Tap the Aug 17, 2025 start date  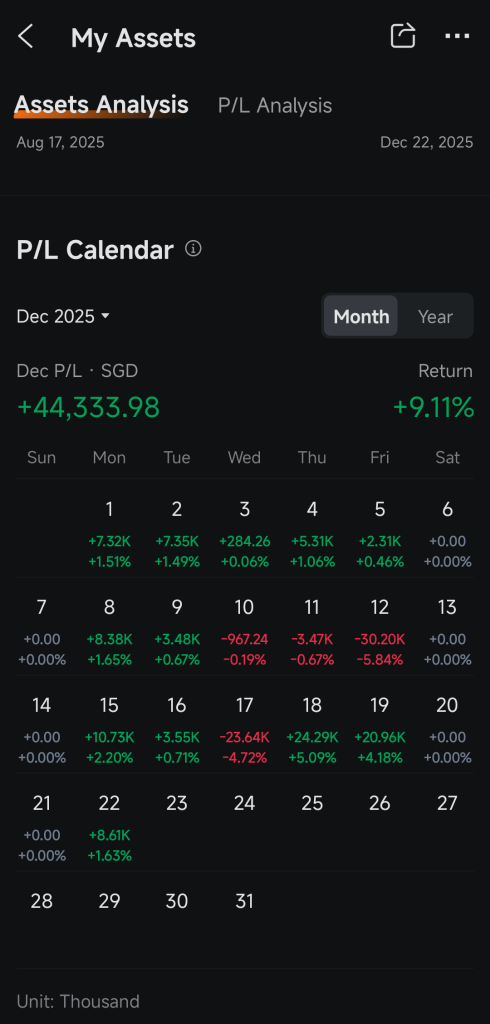[60, 142]
